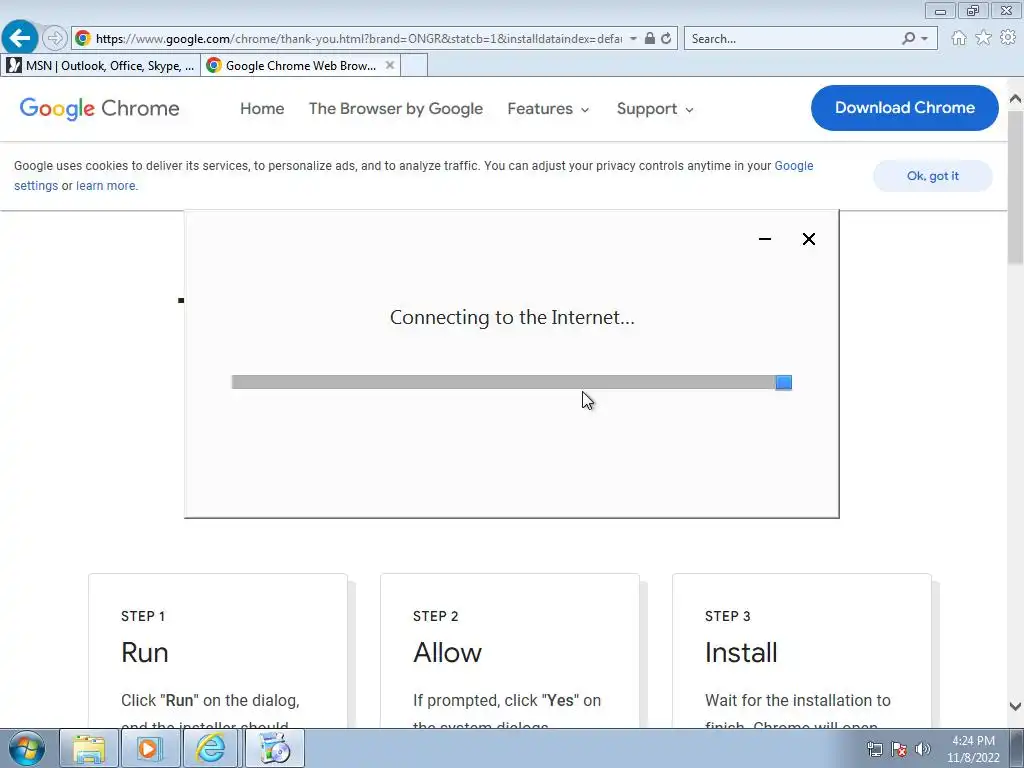Open the address bar autocomplete dropdown arrow
This screenshot has width=1024, height=768.
[x=633, y=39]
